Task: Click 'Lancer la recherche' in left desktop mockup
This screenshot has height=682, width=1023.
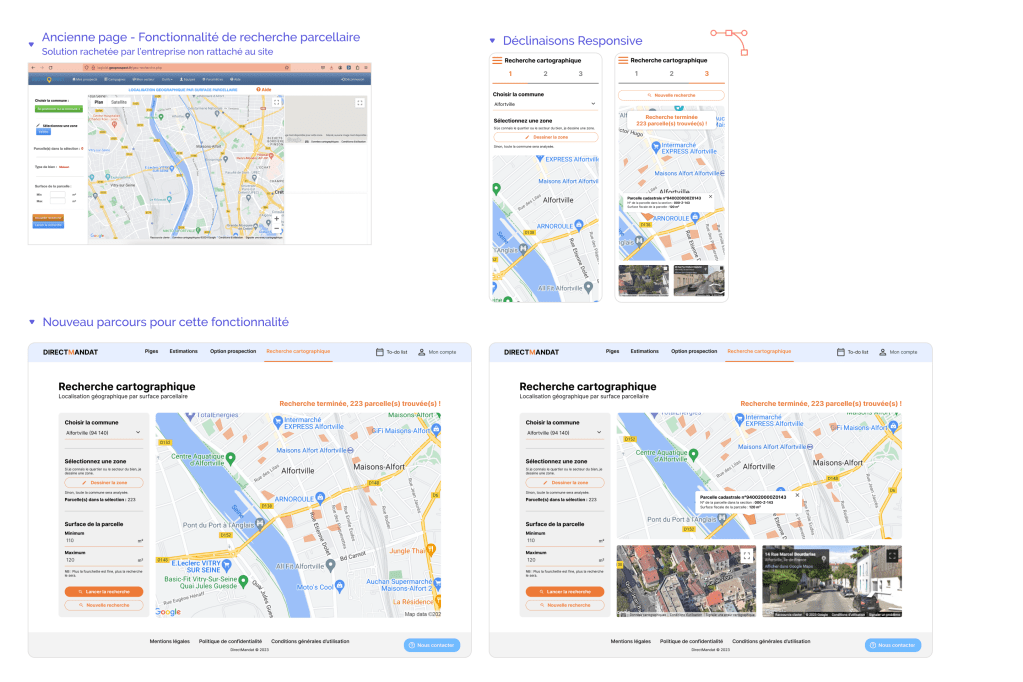Action: tap(104, 592)
